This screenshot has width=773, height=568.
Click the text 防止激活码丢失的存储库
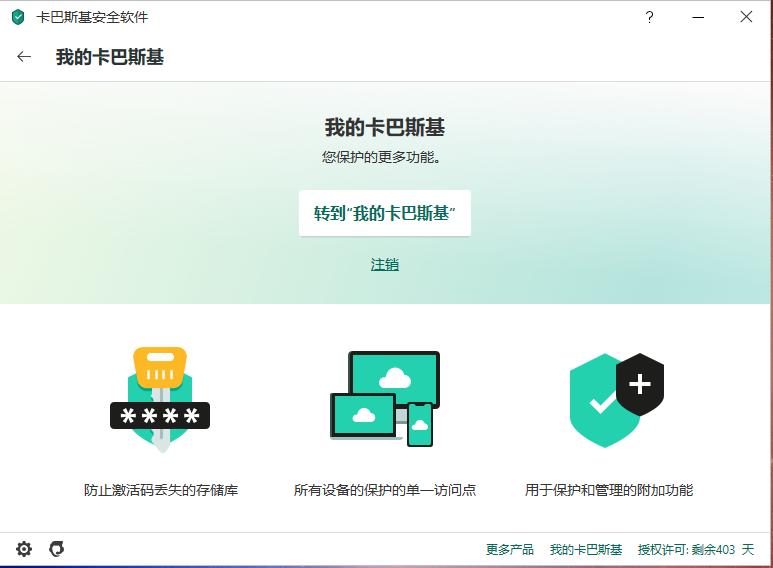pyautogui.click(x=161, y=490)
